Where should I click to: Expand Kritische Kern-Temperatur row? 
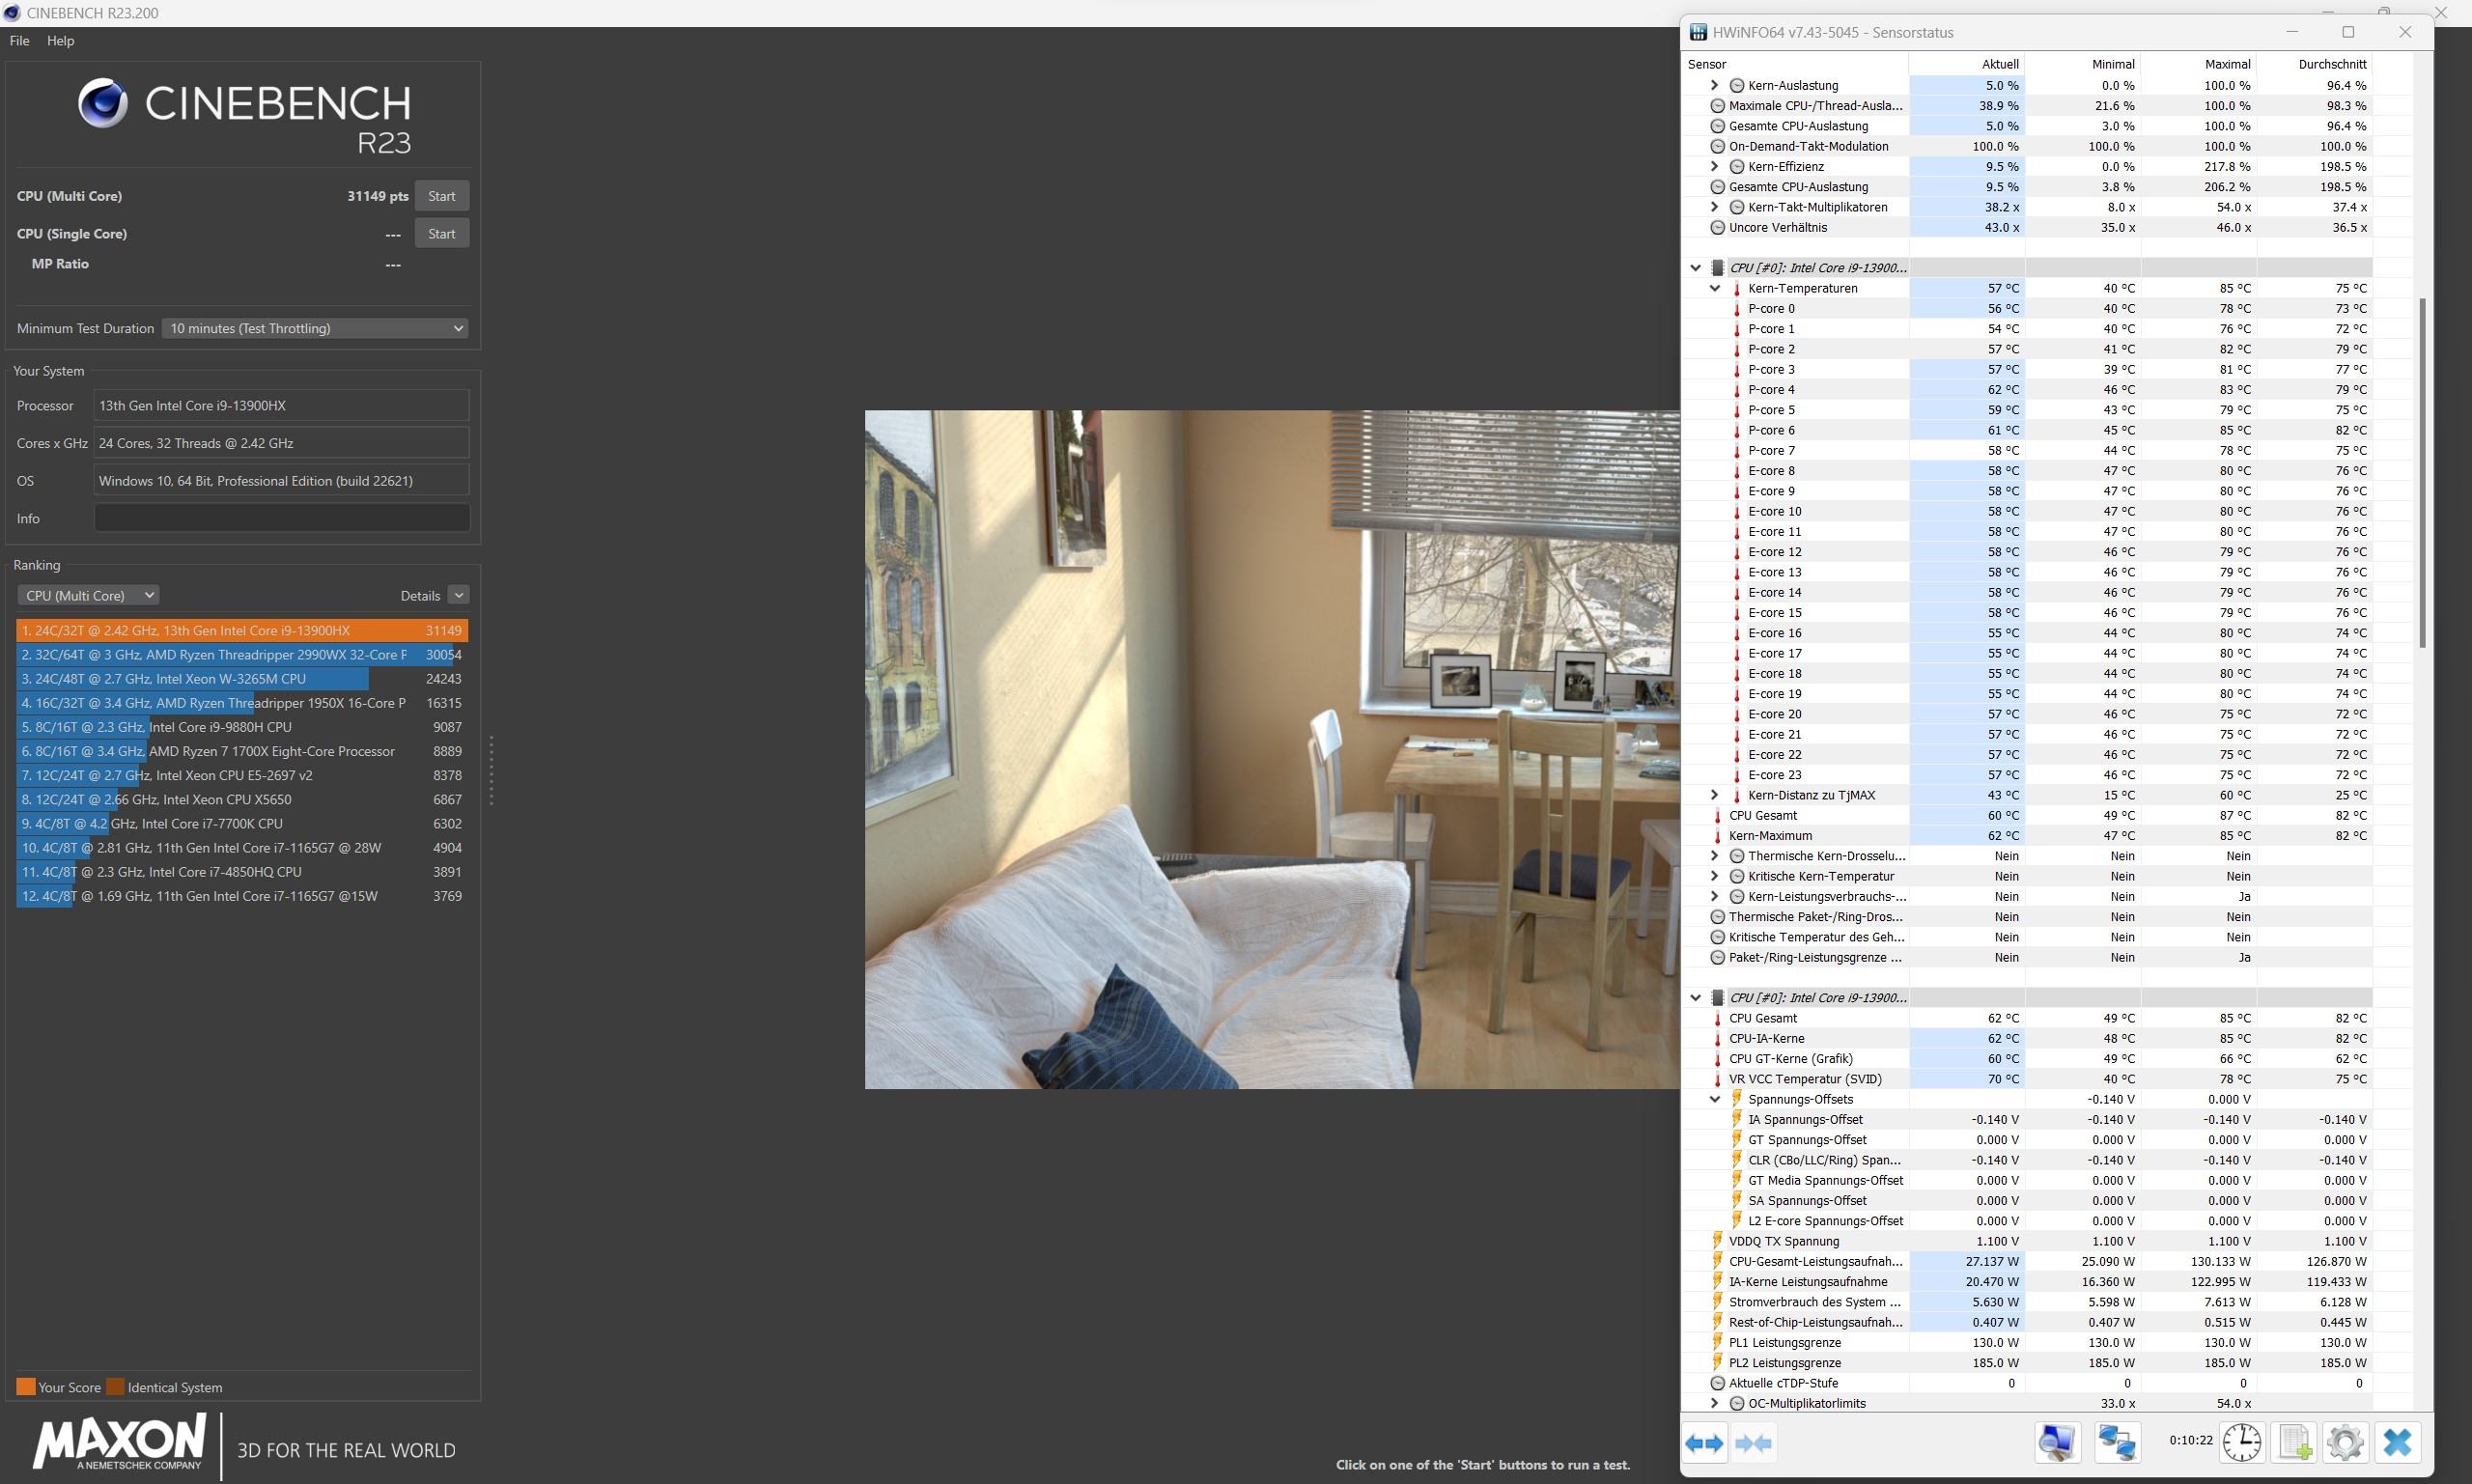tap(1714, 876)
